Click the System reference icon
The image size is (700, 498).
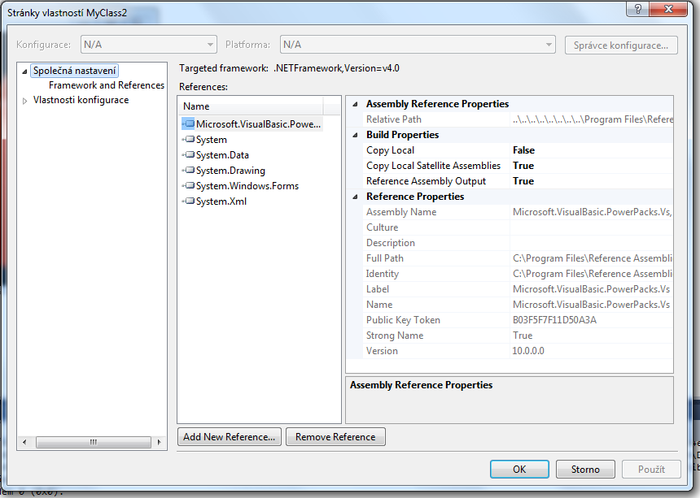pyautogui.click(x=188, y=139)
